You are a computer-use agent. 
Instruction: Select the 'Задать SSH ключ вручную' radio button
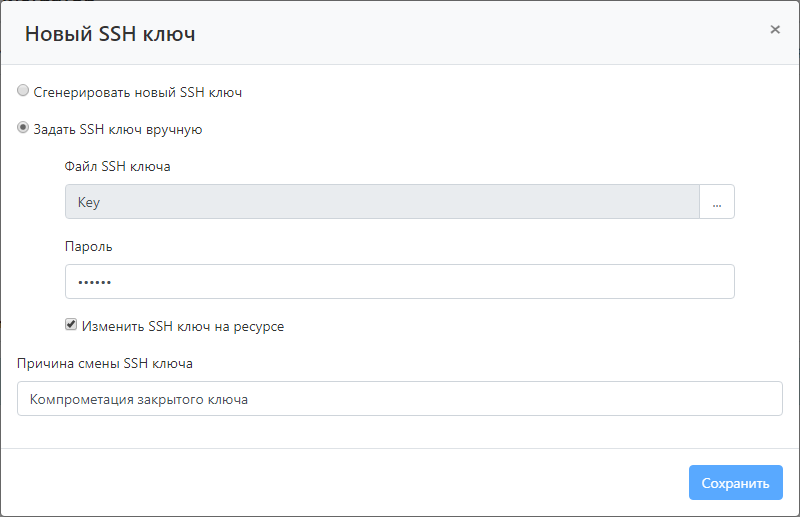pyautogui.click(x=23, y=128)
